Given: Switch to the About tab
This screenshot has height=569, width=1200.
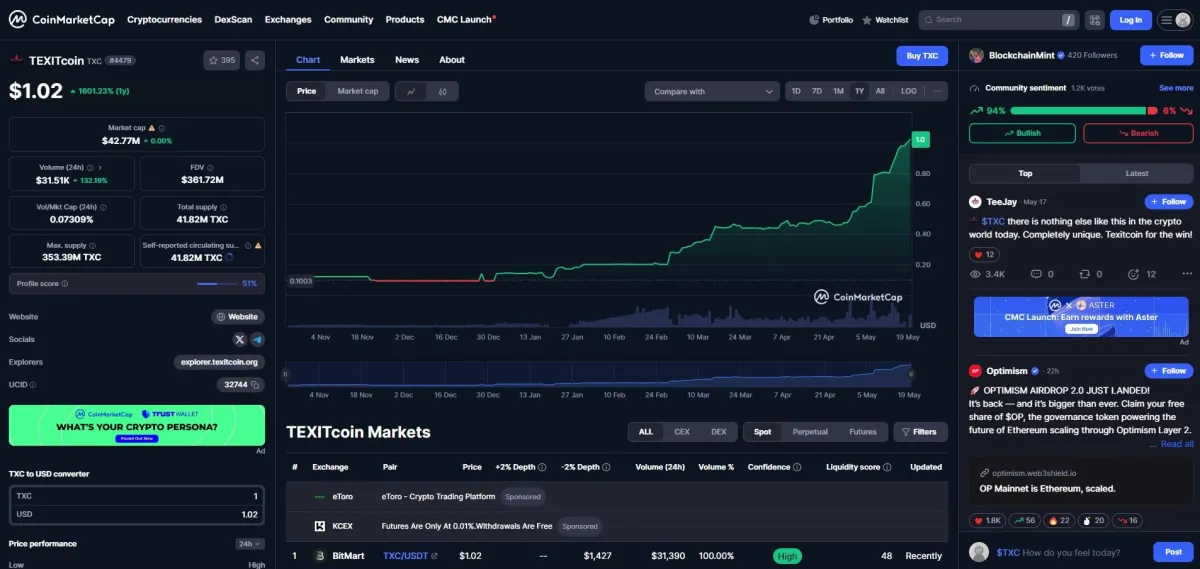Looking at the screenshot, I should (x=452, y=60).
